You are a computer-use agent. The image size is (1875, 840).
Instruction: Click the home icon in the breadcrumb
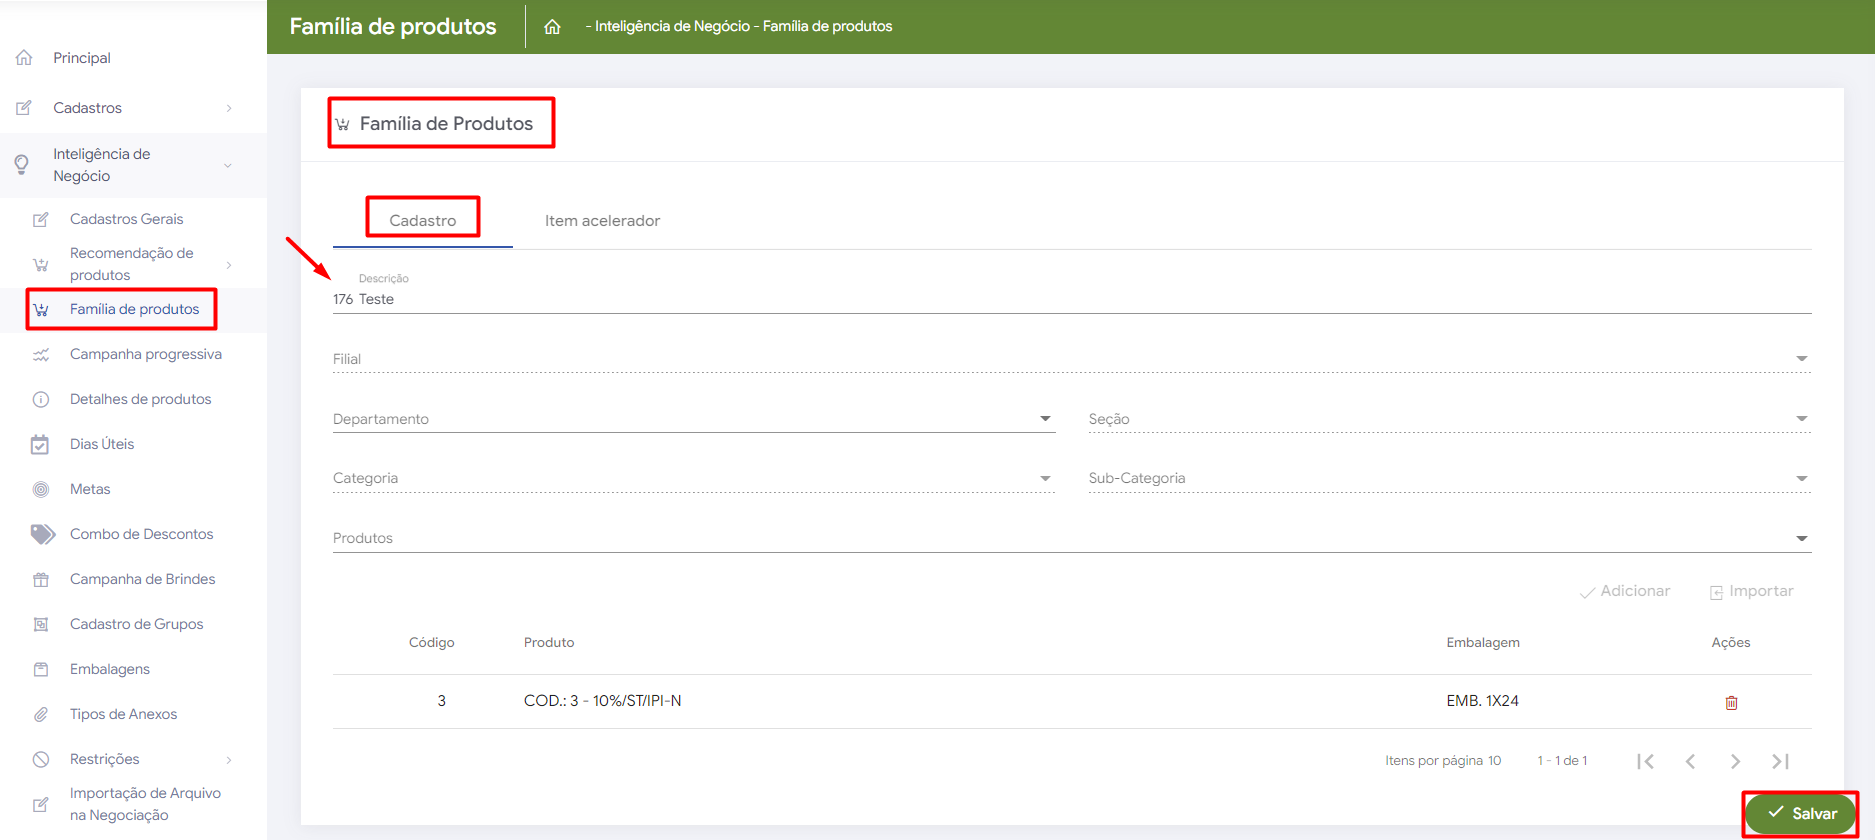pyautogui.click(x=552, y=27)
